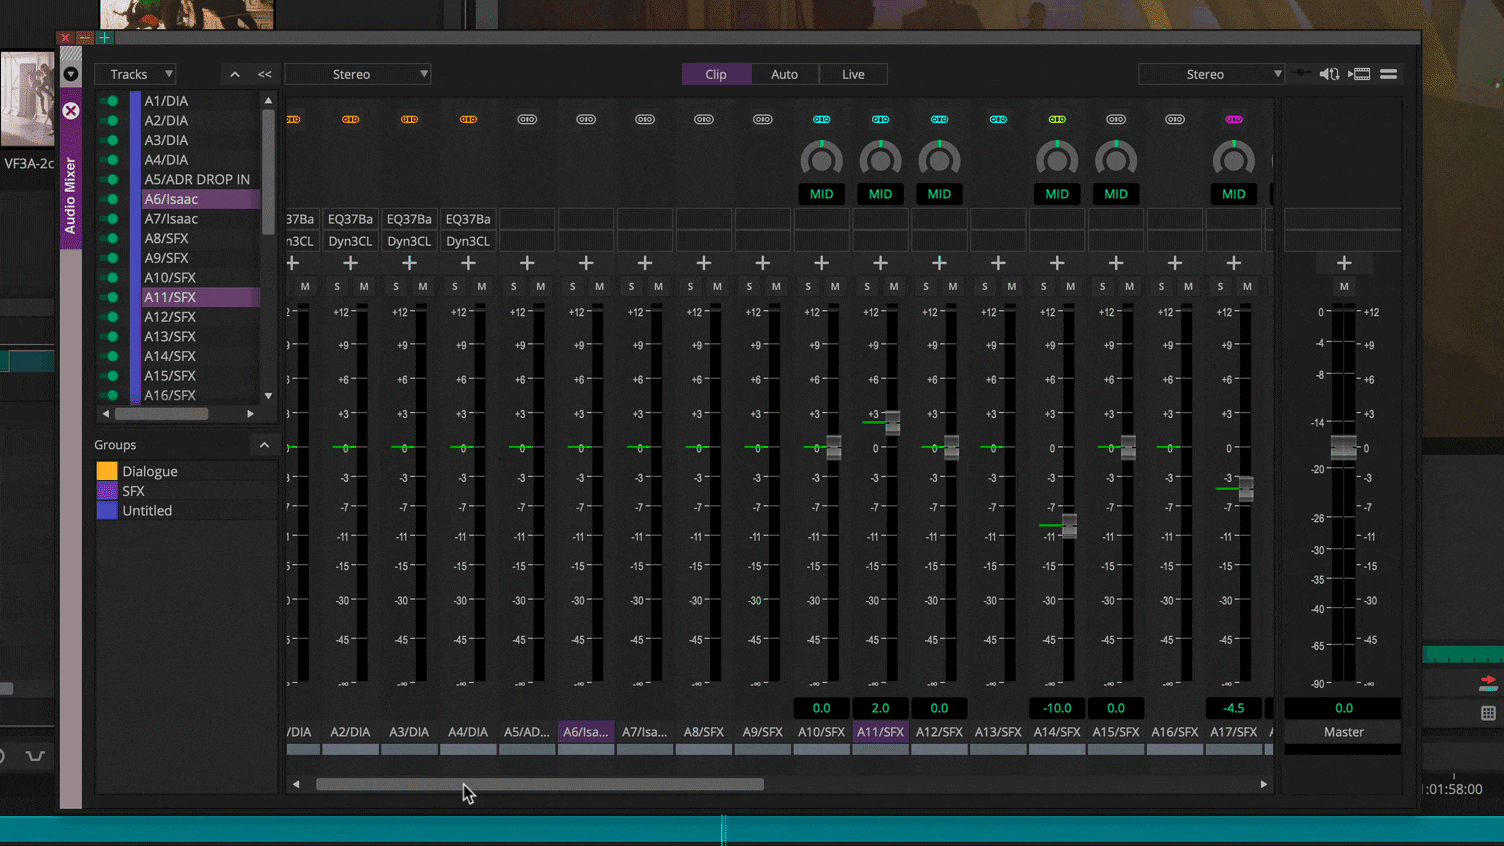1504x846 pixels.
Task: Open the mixer fast menu hamburger icon
Action: 1389,74
